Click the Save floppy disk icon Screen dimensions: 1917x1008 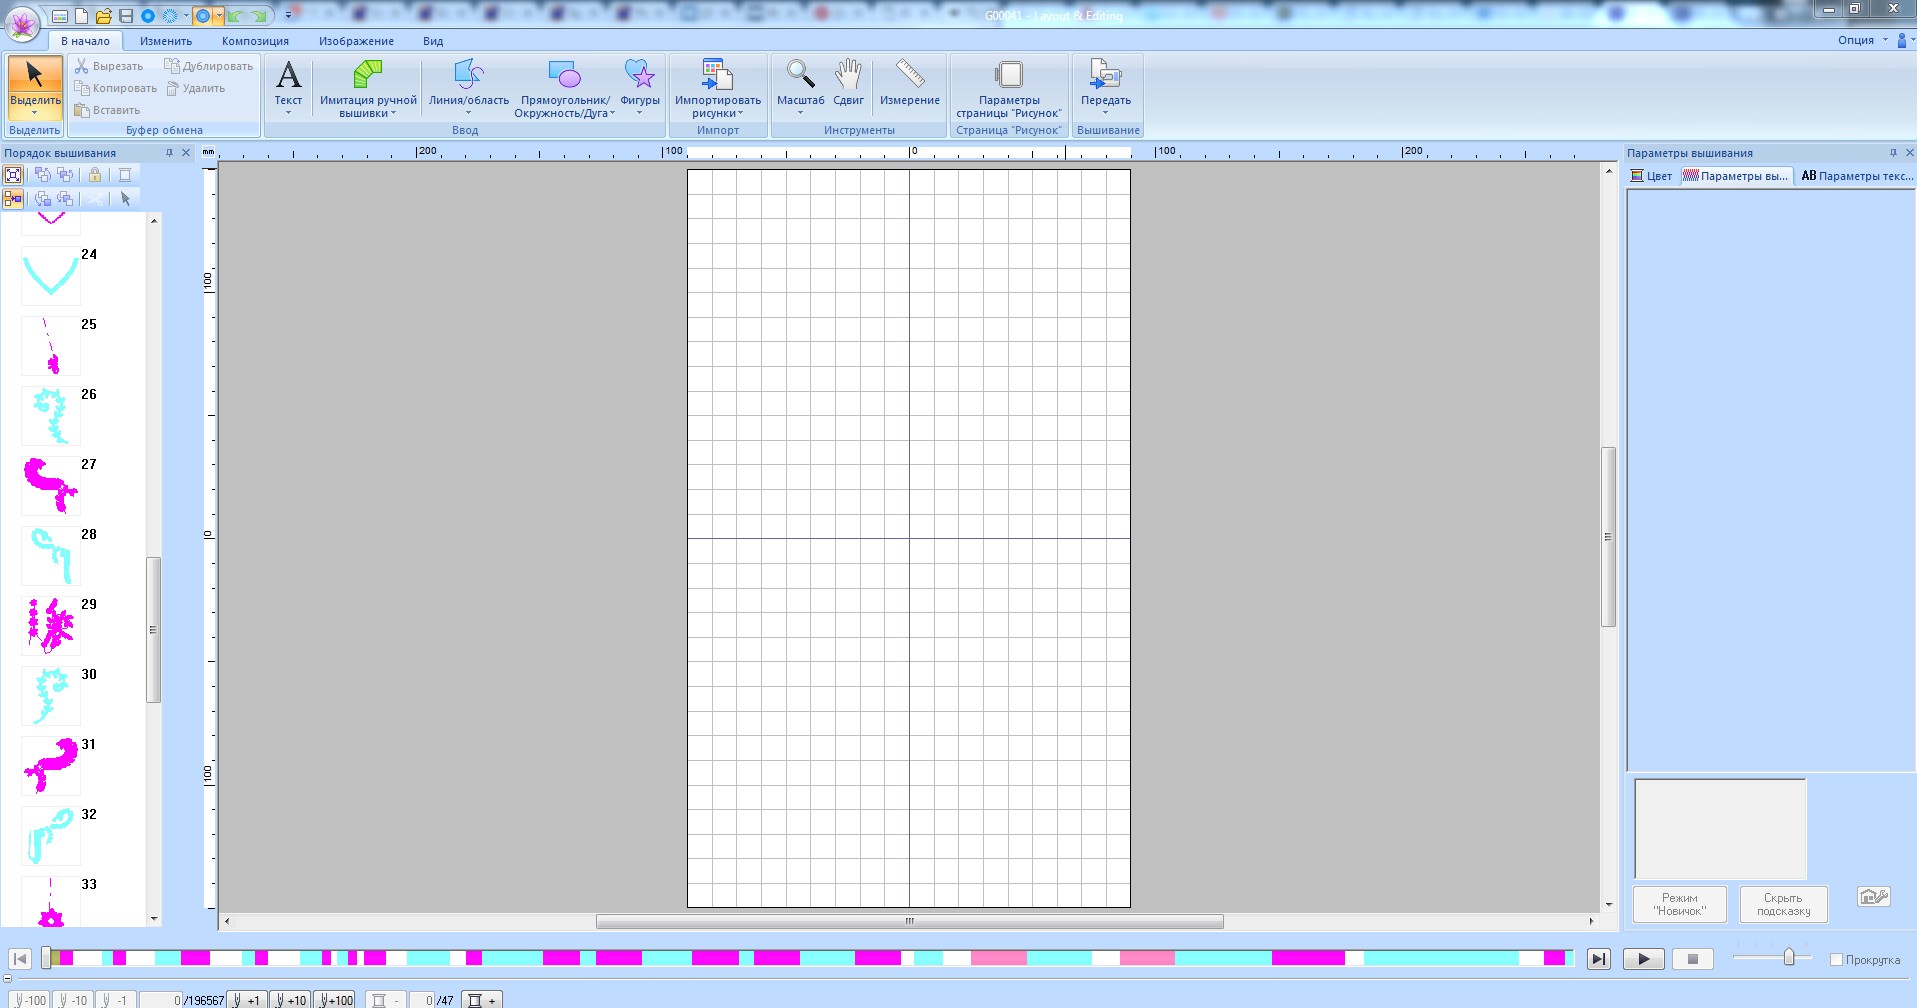[x=125, y=16]
